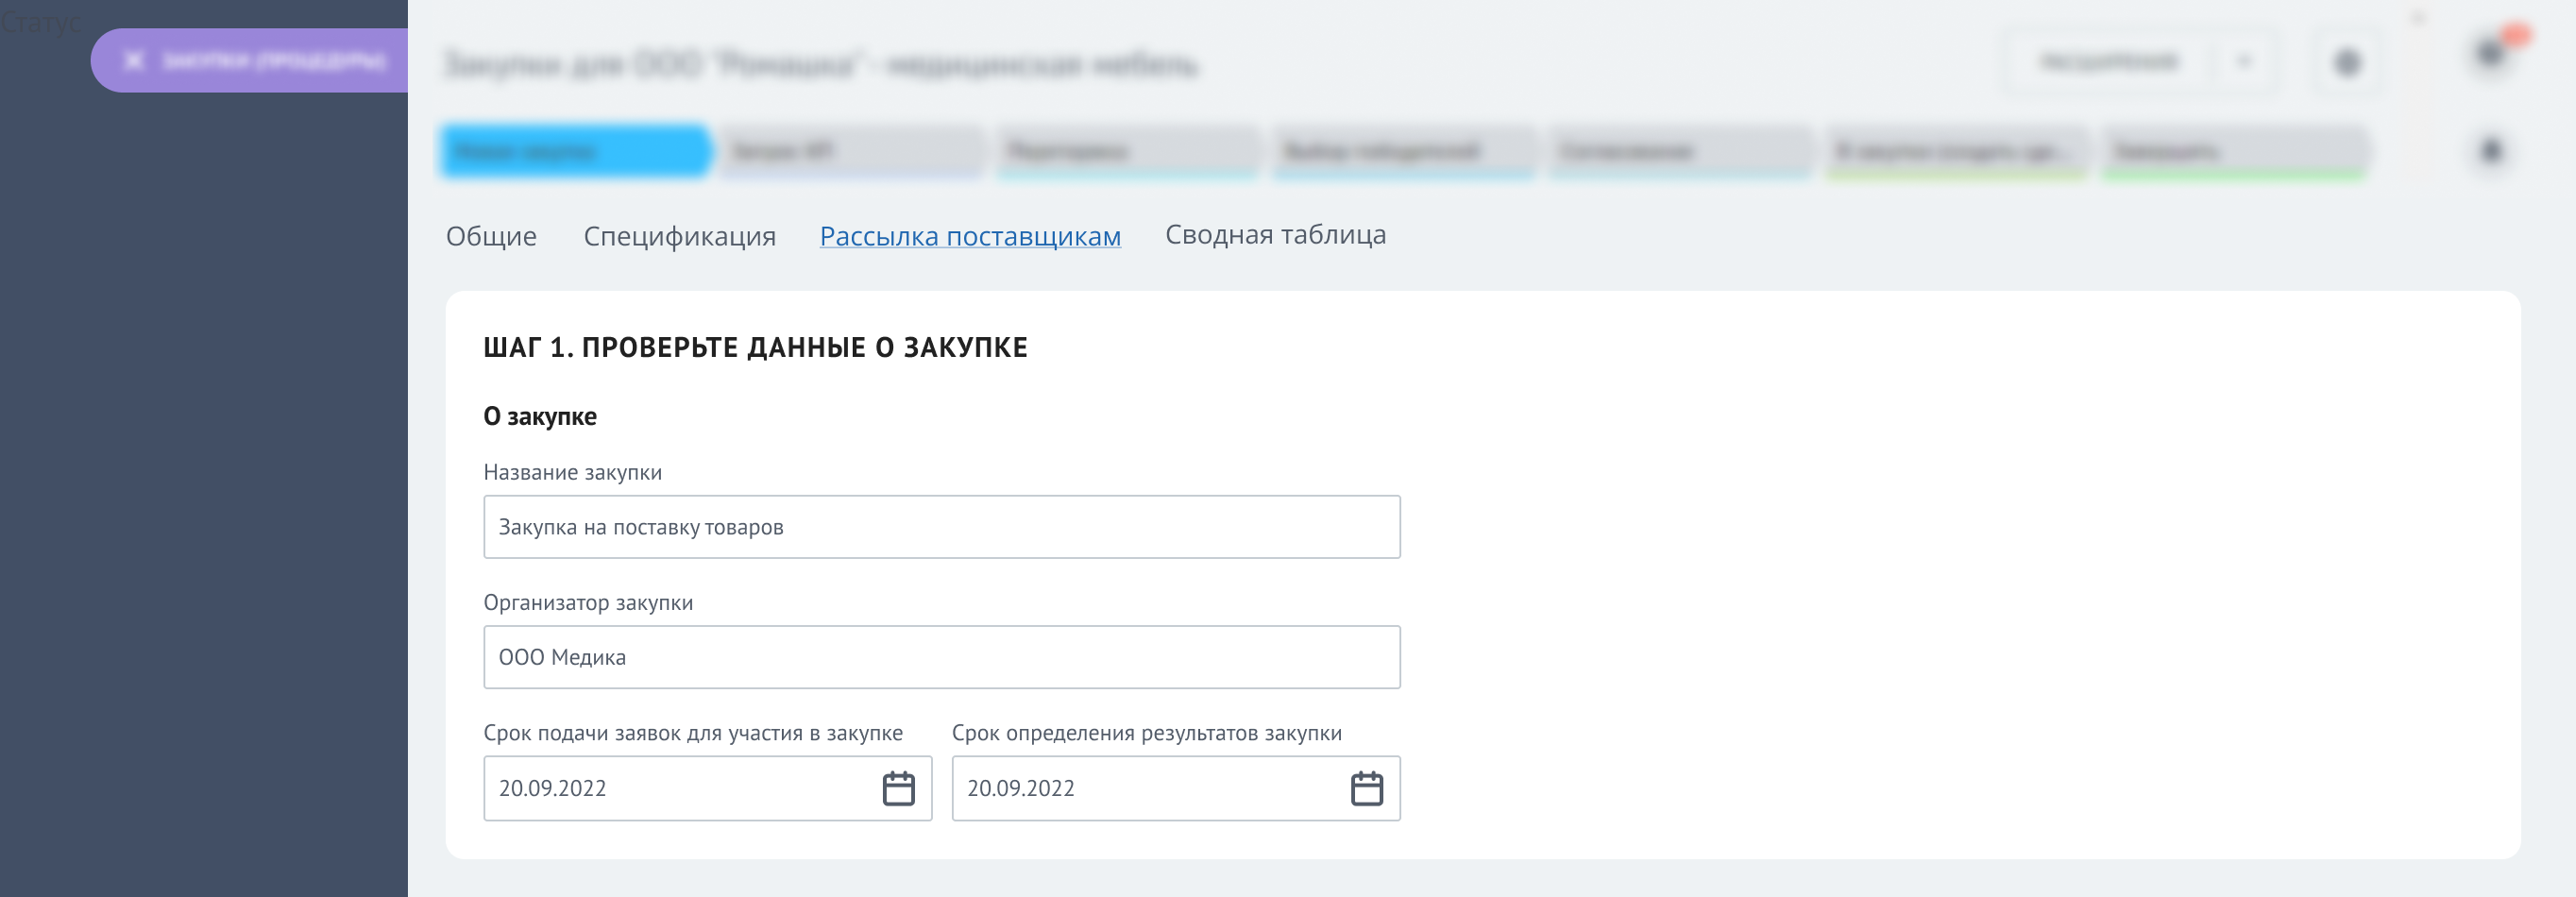Click the purple Закупки/процедуры button in the sidebar
The width and height of the screenshot is (2576, 897).
point(250,61)
